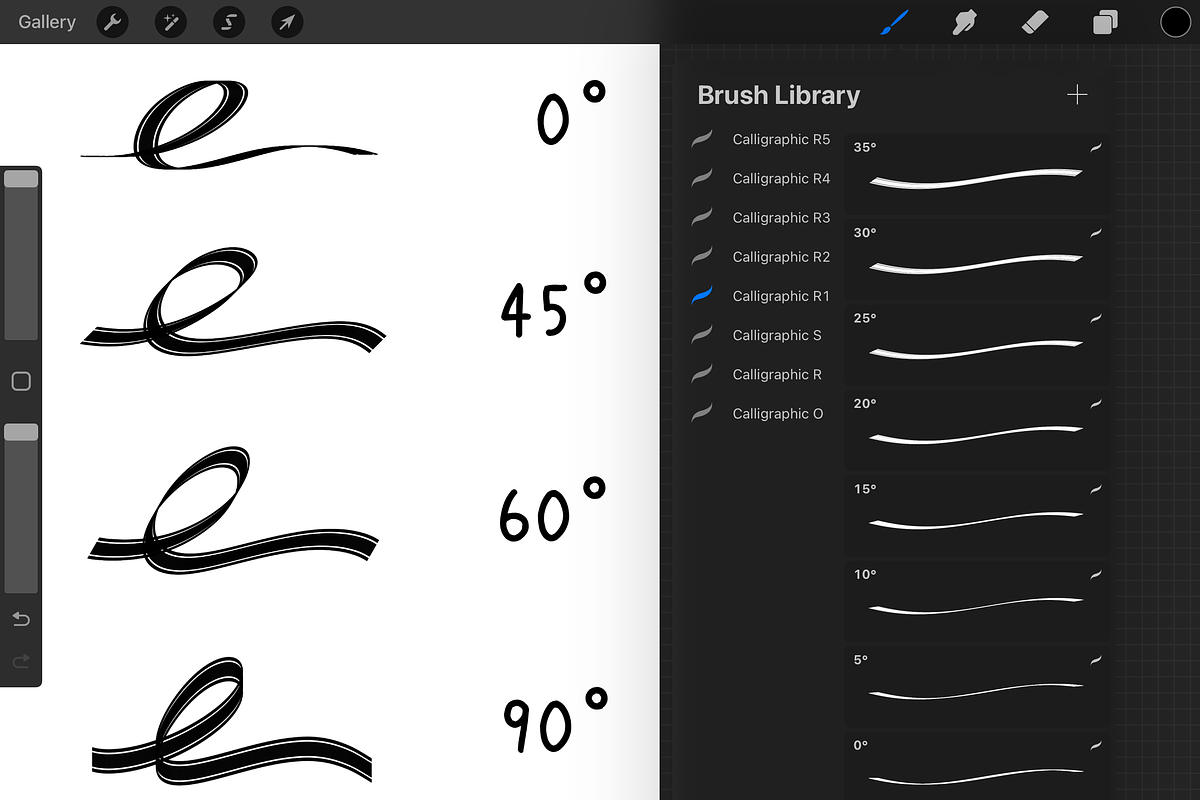The width and height of the screenshot is (1200, 800).
Task: Click the brush opacity slider
Action: (x=21, y=508)
